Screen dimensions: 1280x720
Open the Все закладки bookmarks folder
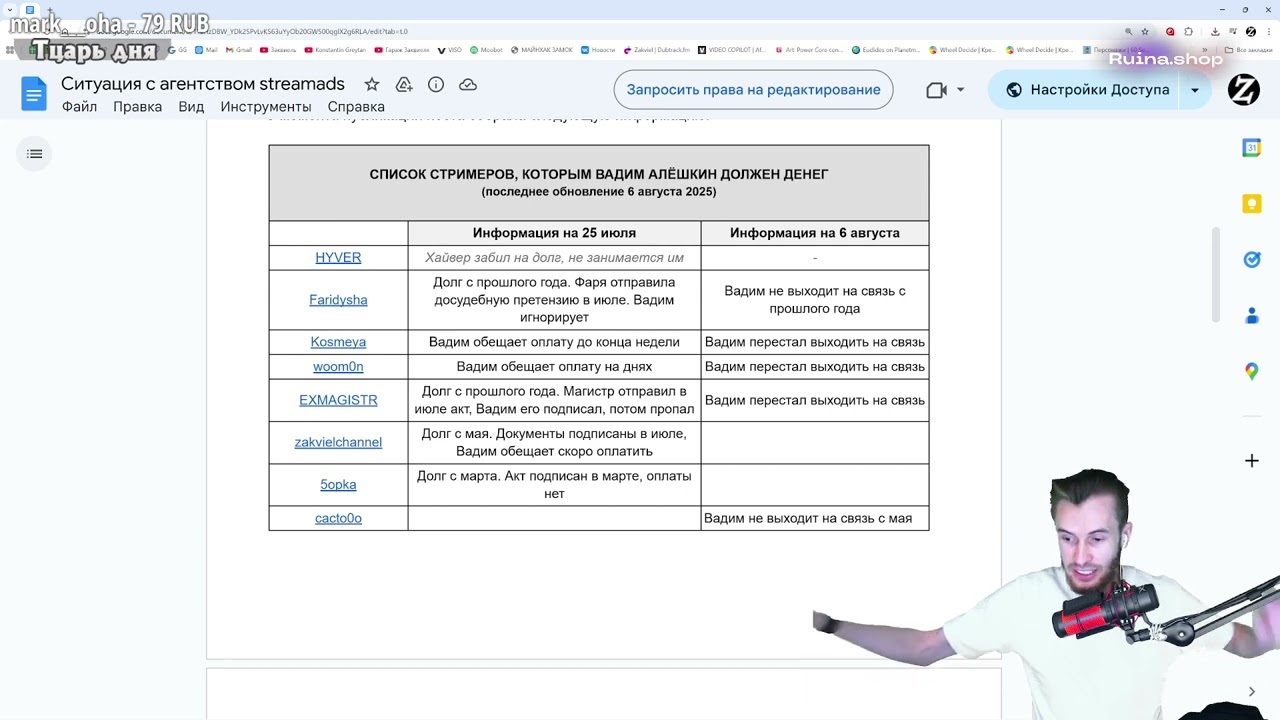(1250, 50)
